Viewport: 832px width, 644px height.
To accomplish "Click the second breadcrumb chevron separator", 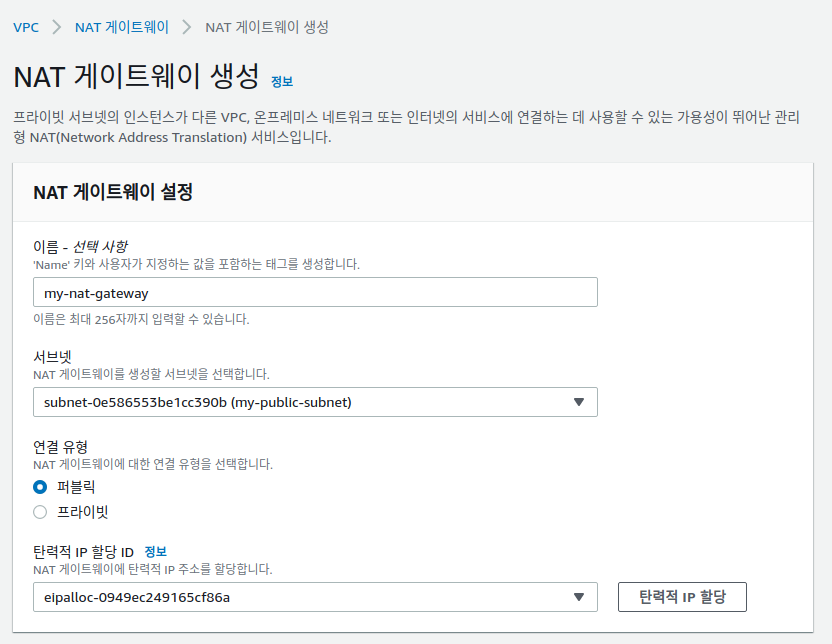I will 187,27.
